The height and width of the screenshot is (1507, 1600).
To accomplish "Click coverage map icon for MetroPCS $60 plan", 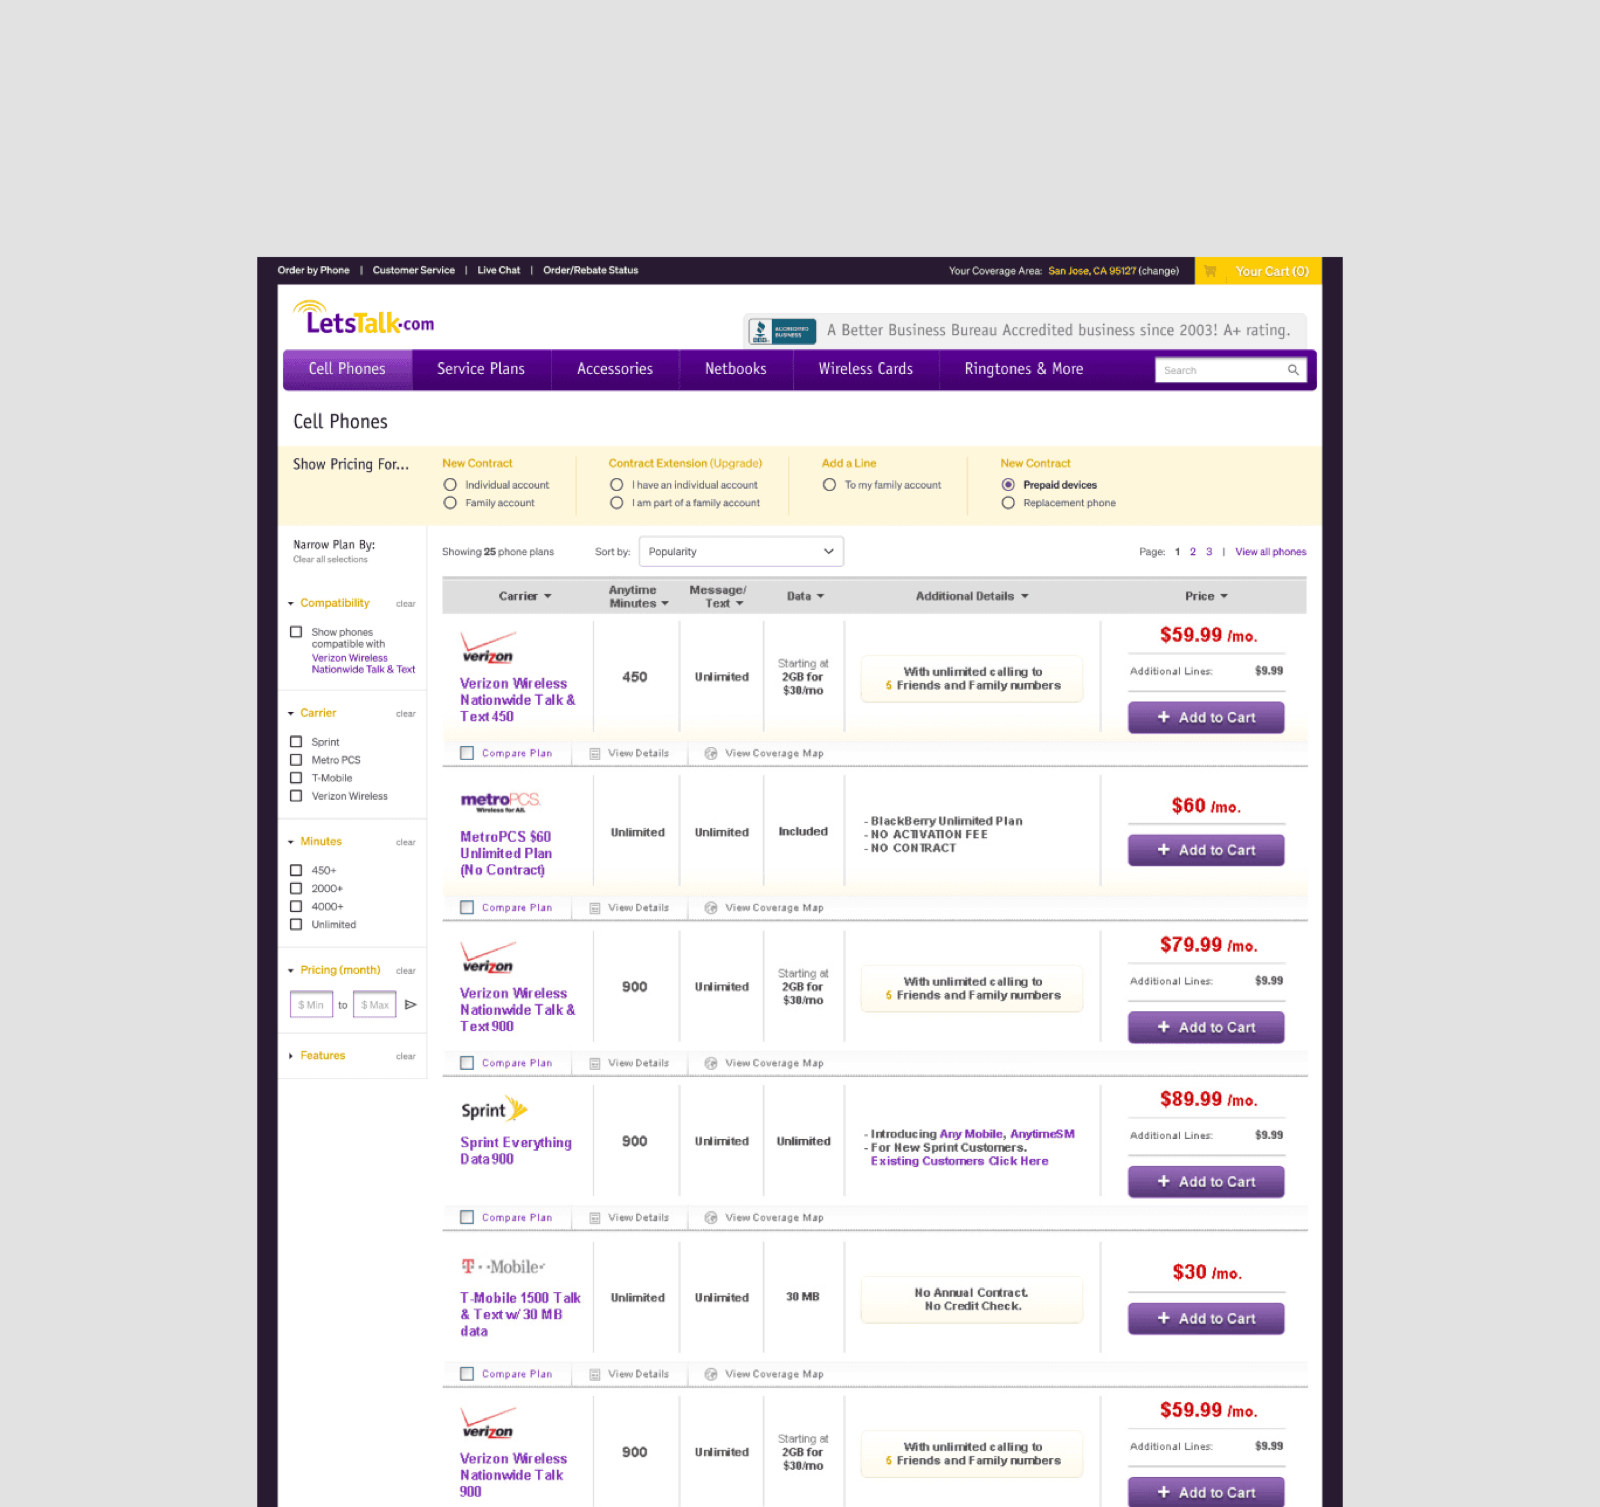I will [711, 908].
